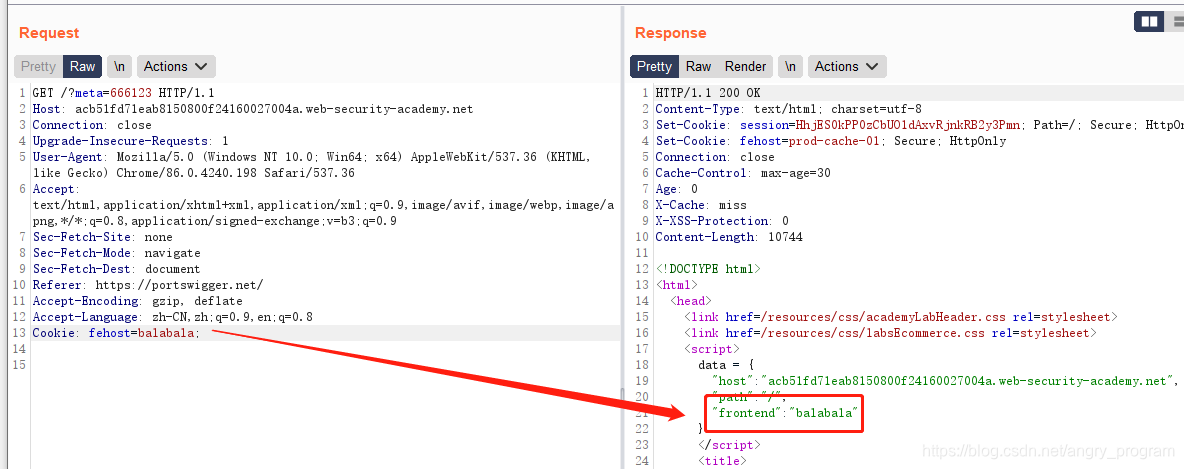Click the Cookie: fehost=balabala; line
The image size is (1184, 469).
pos(116,333)
